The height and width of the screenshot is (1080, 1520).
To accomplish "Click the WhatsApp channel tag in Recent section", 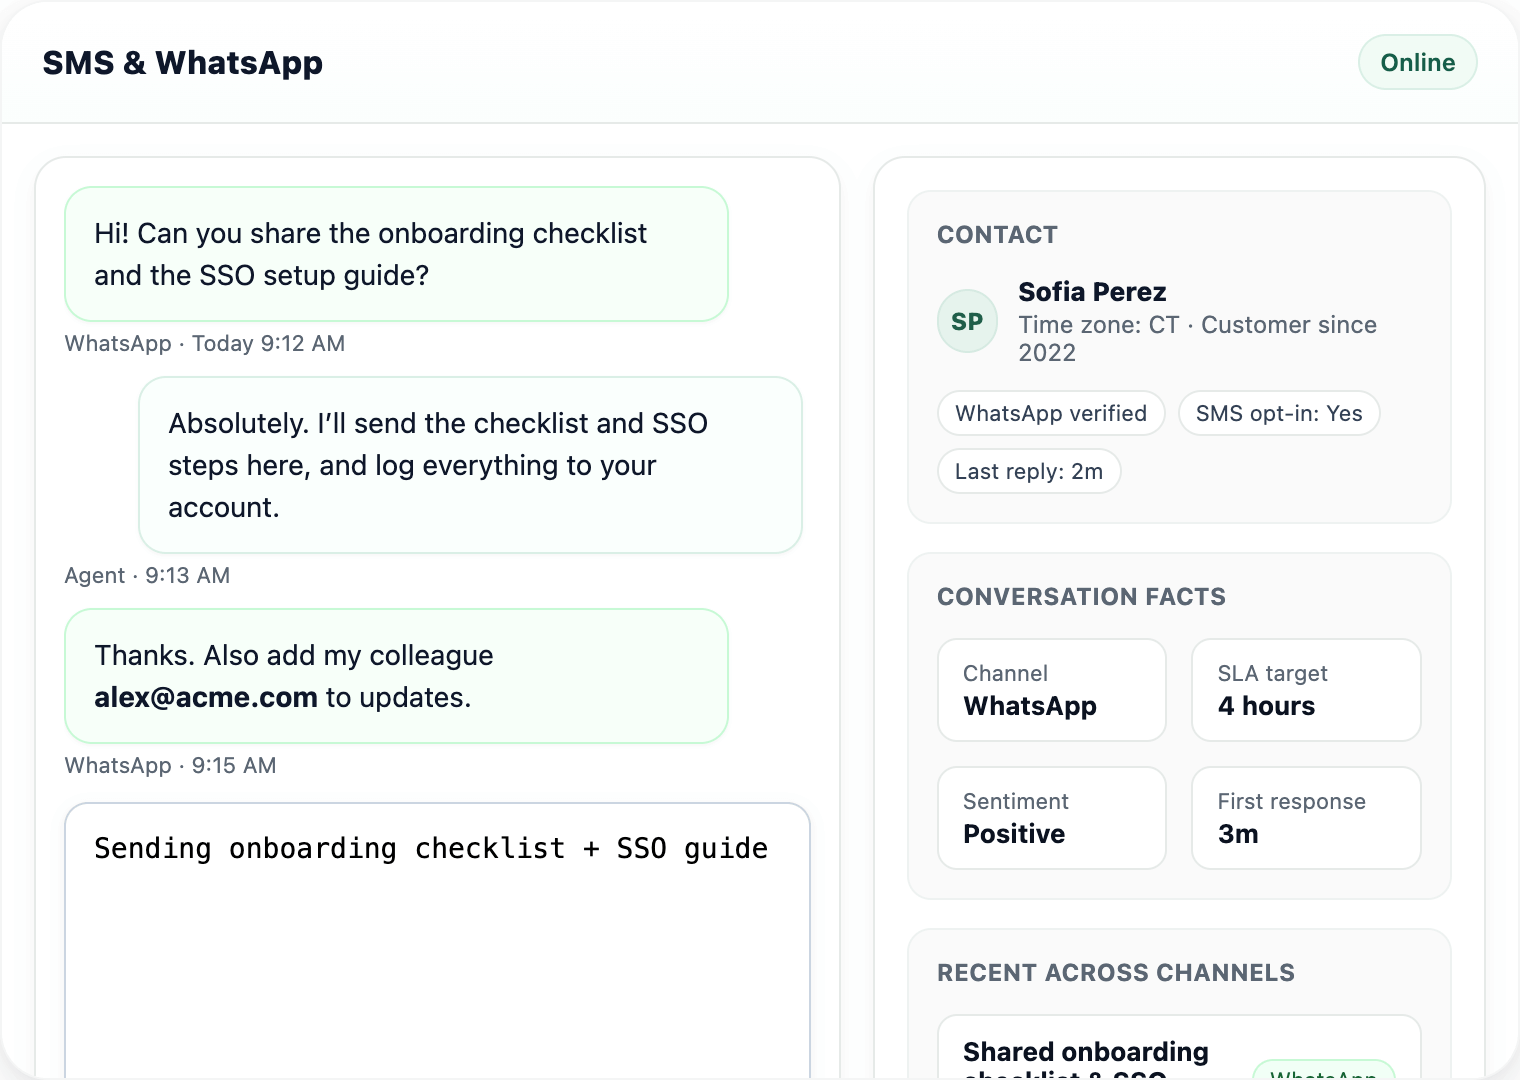I will pos(1324,1073).
